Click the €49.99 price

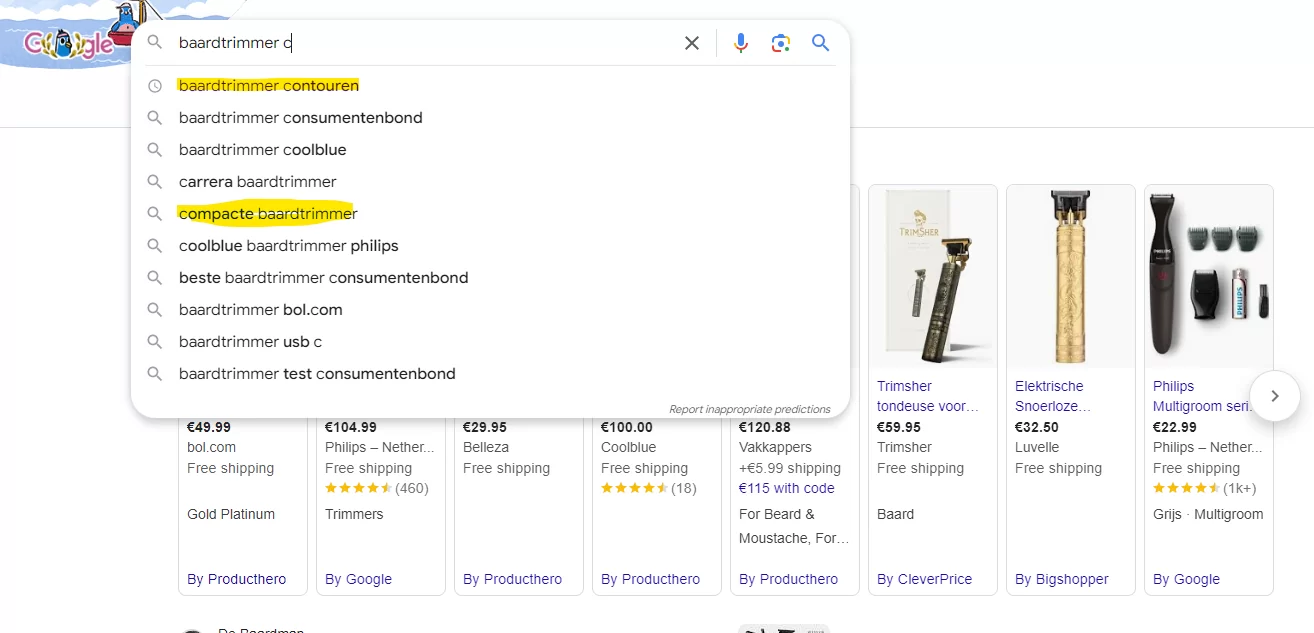(209, 427)
